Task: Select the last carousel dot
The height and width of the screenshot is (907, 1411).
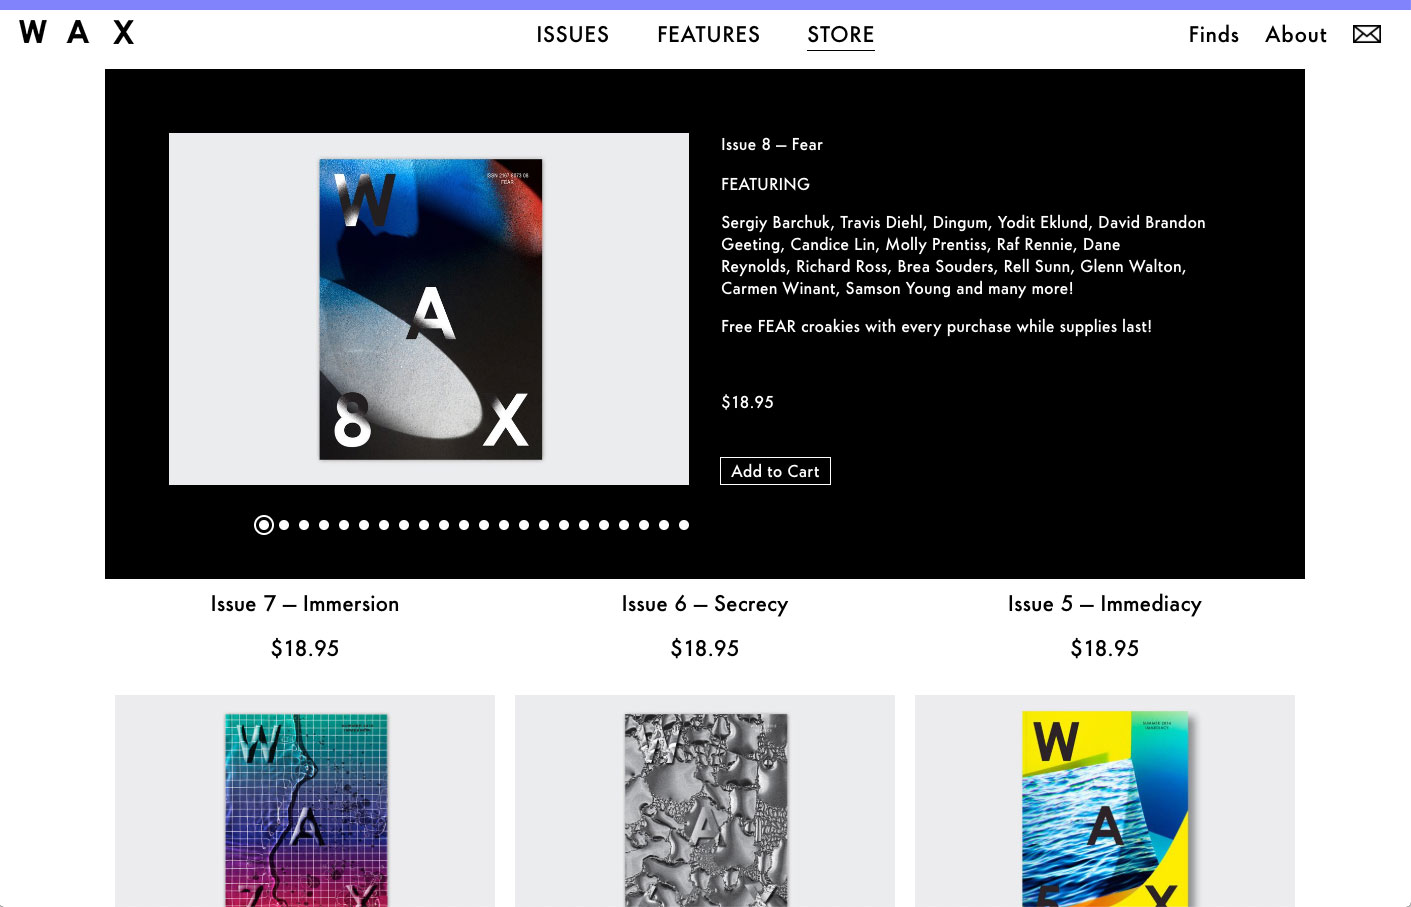Action: pyautogui.click(x=684, y=524)
